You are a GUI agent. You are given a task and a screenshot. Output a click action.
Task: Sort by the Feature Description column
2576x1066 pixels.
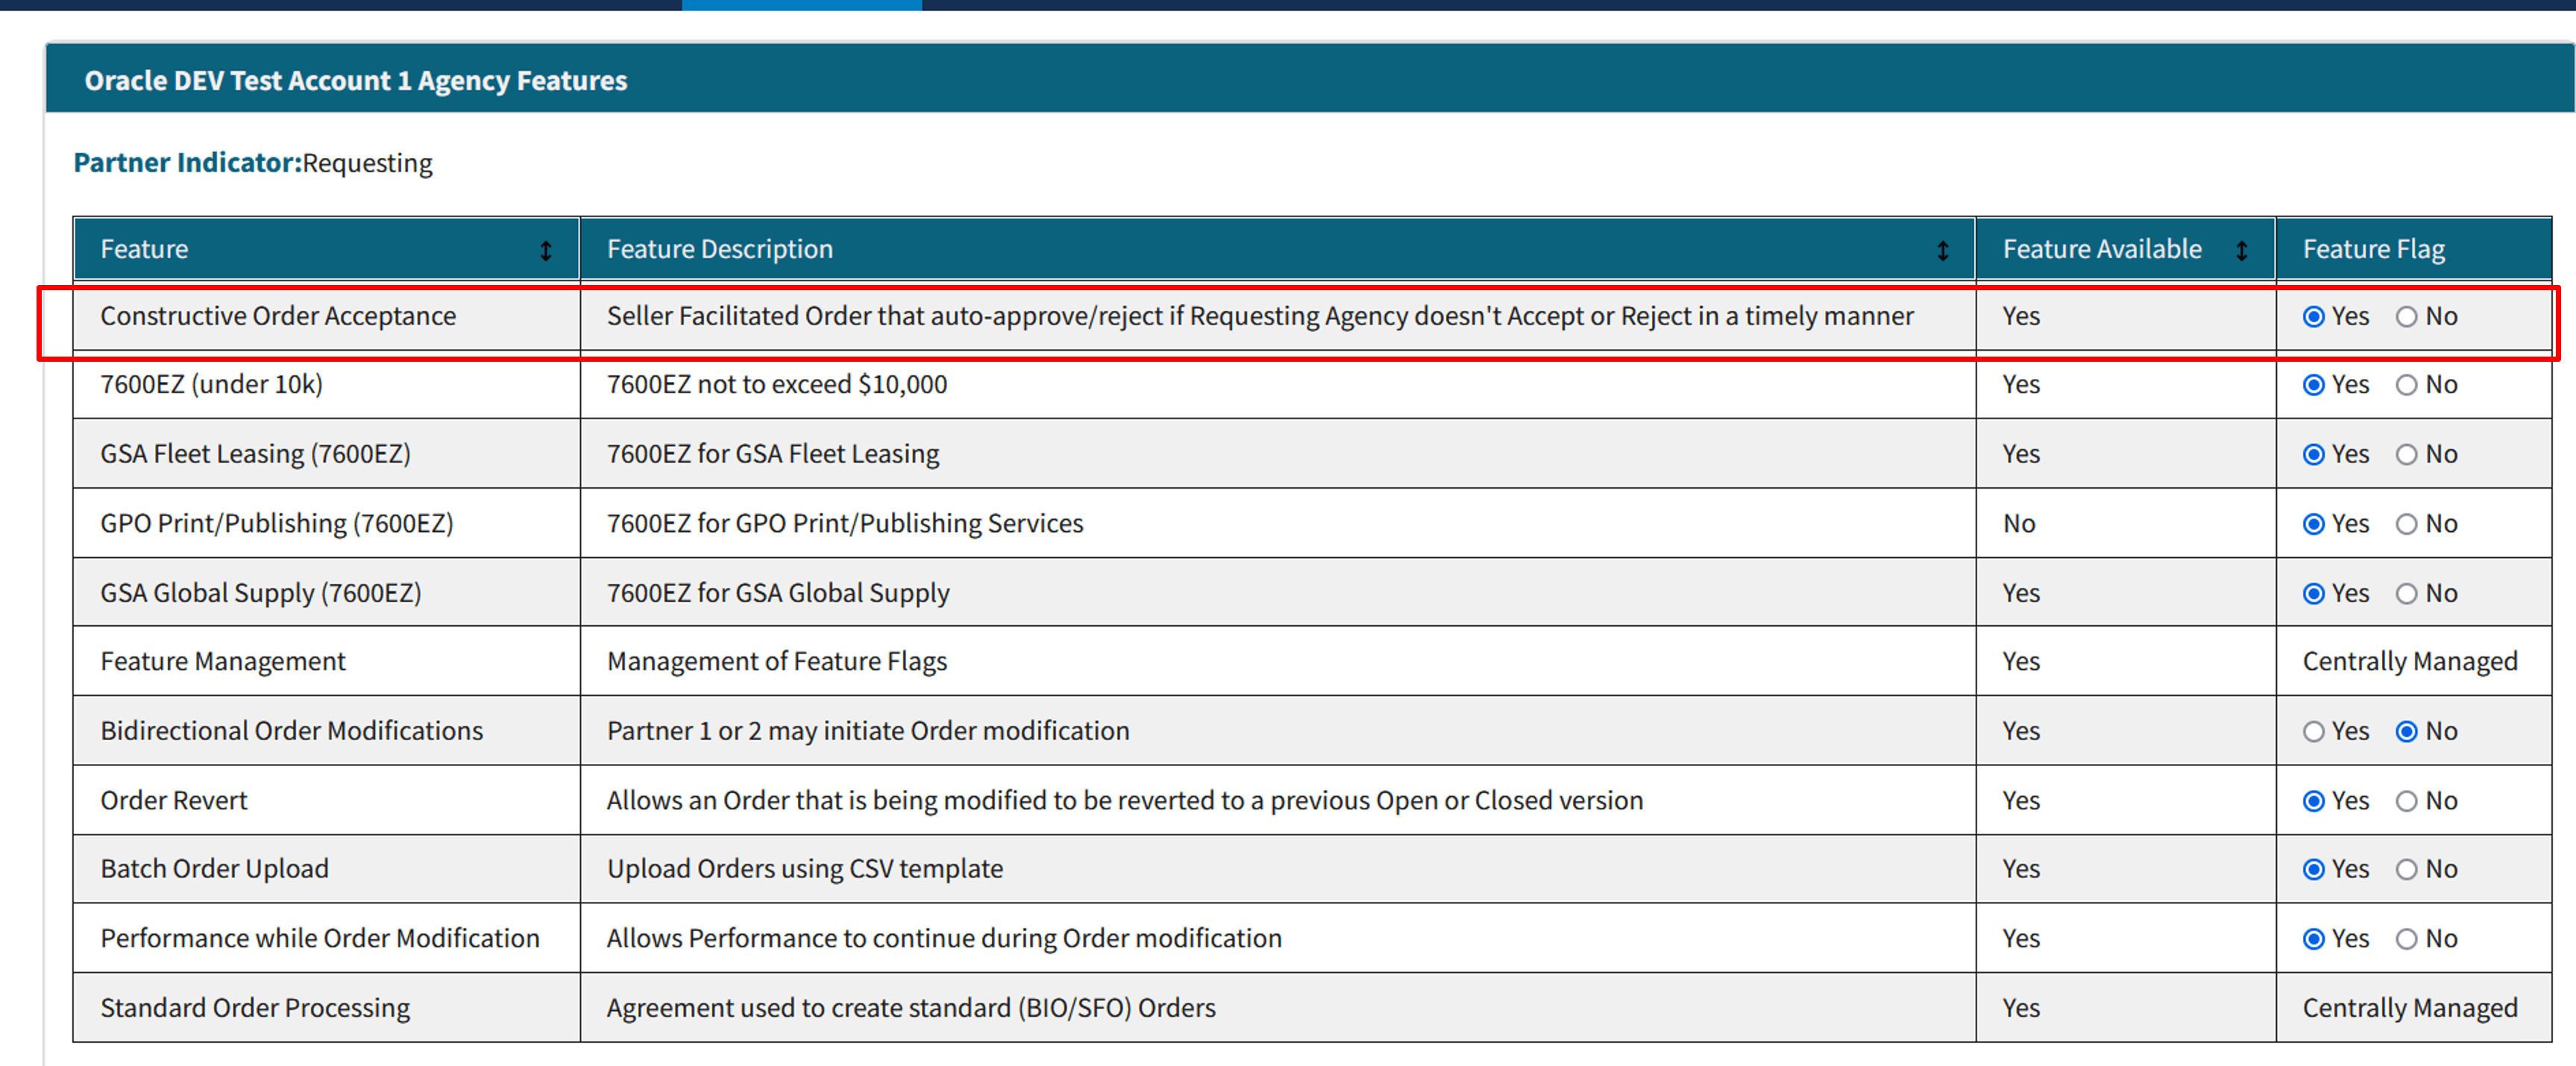tap(1943, 250)
